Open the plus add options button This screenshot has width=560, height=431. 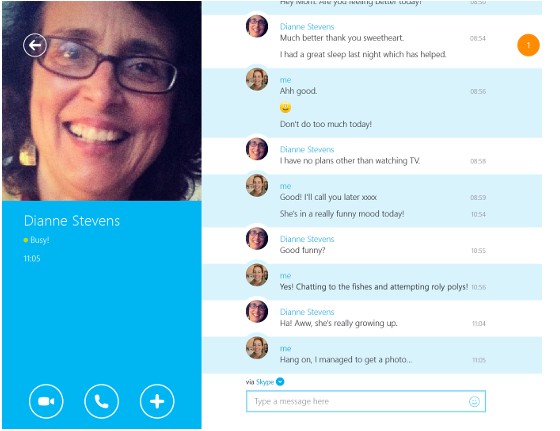pyautogui.click(x=157, y=401)
